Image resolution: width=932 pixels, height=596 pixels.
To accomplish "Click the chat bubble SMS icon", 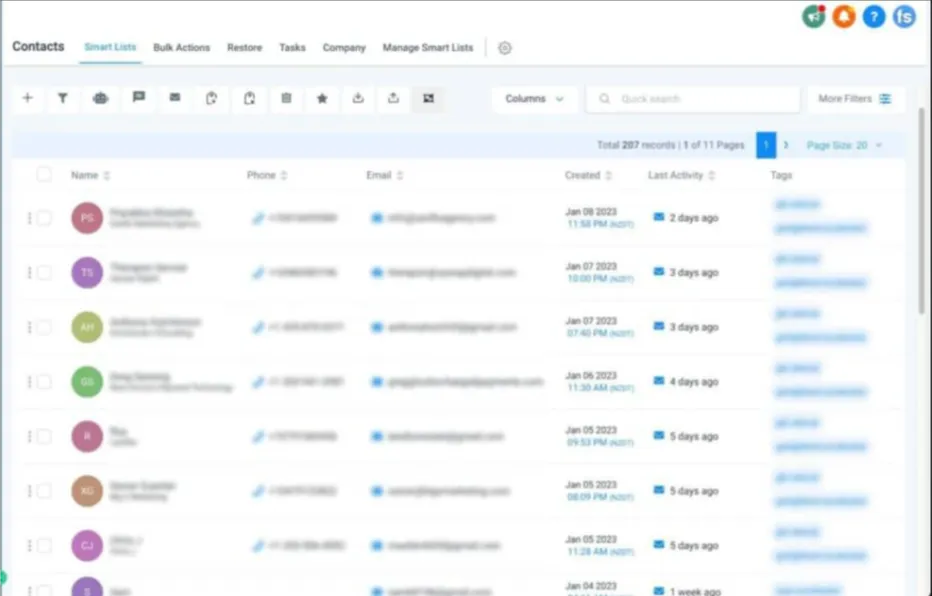I will pyautogui.click(x=138, y=97).
